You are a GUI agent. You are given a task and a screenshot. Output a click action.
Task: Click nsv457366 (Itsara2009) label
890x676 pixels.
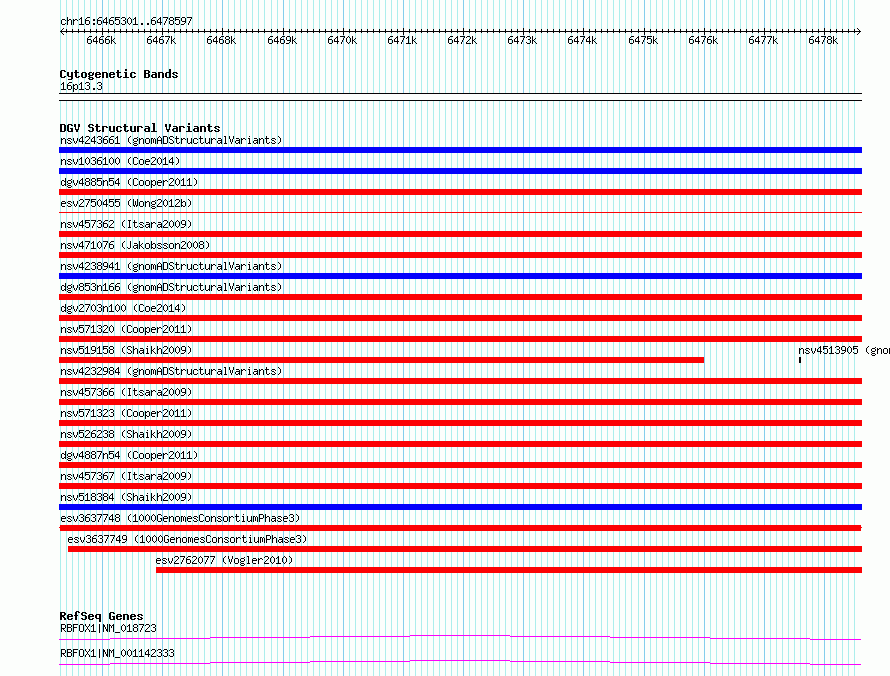click(x=126, y=392)
